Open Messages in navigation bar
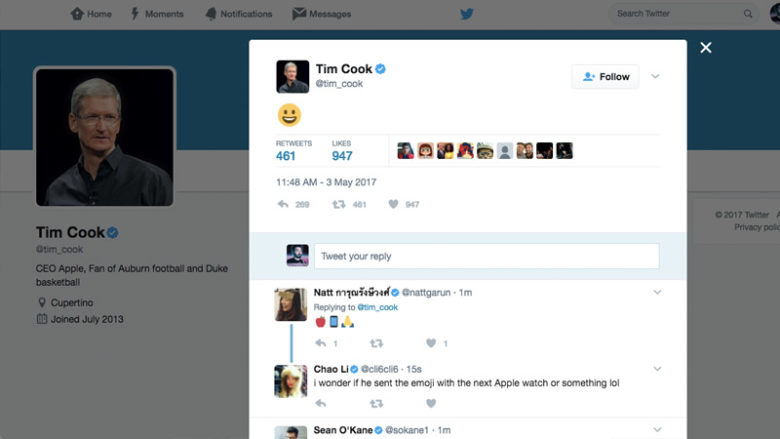This screenshot has height=439, width=780. (x=322, y=14)
